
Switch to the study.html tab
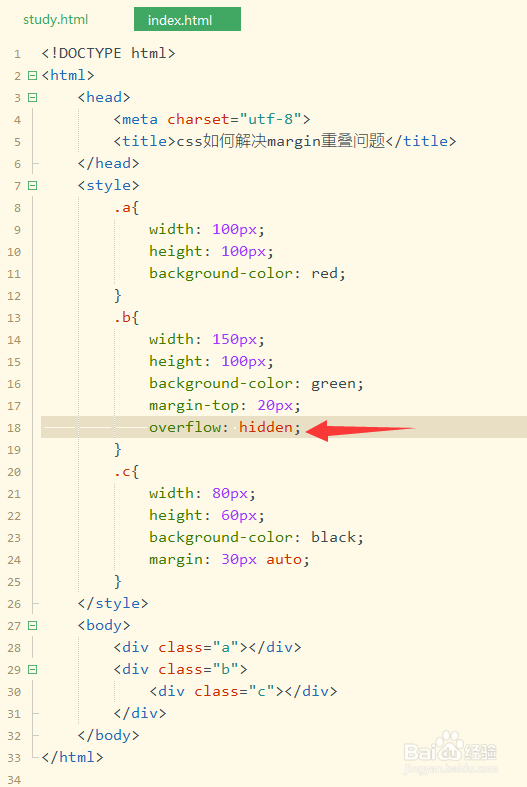pos(55,20)
